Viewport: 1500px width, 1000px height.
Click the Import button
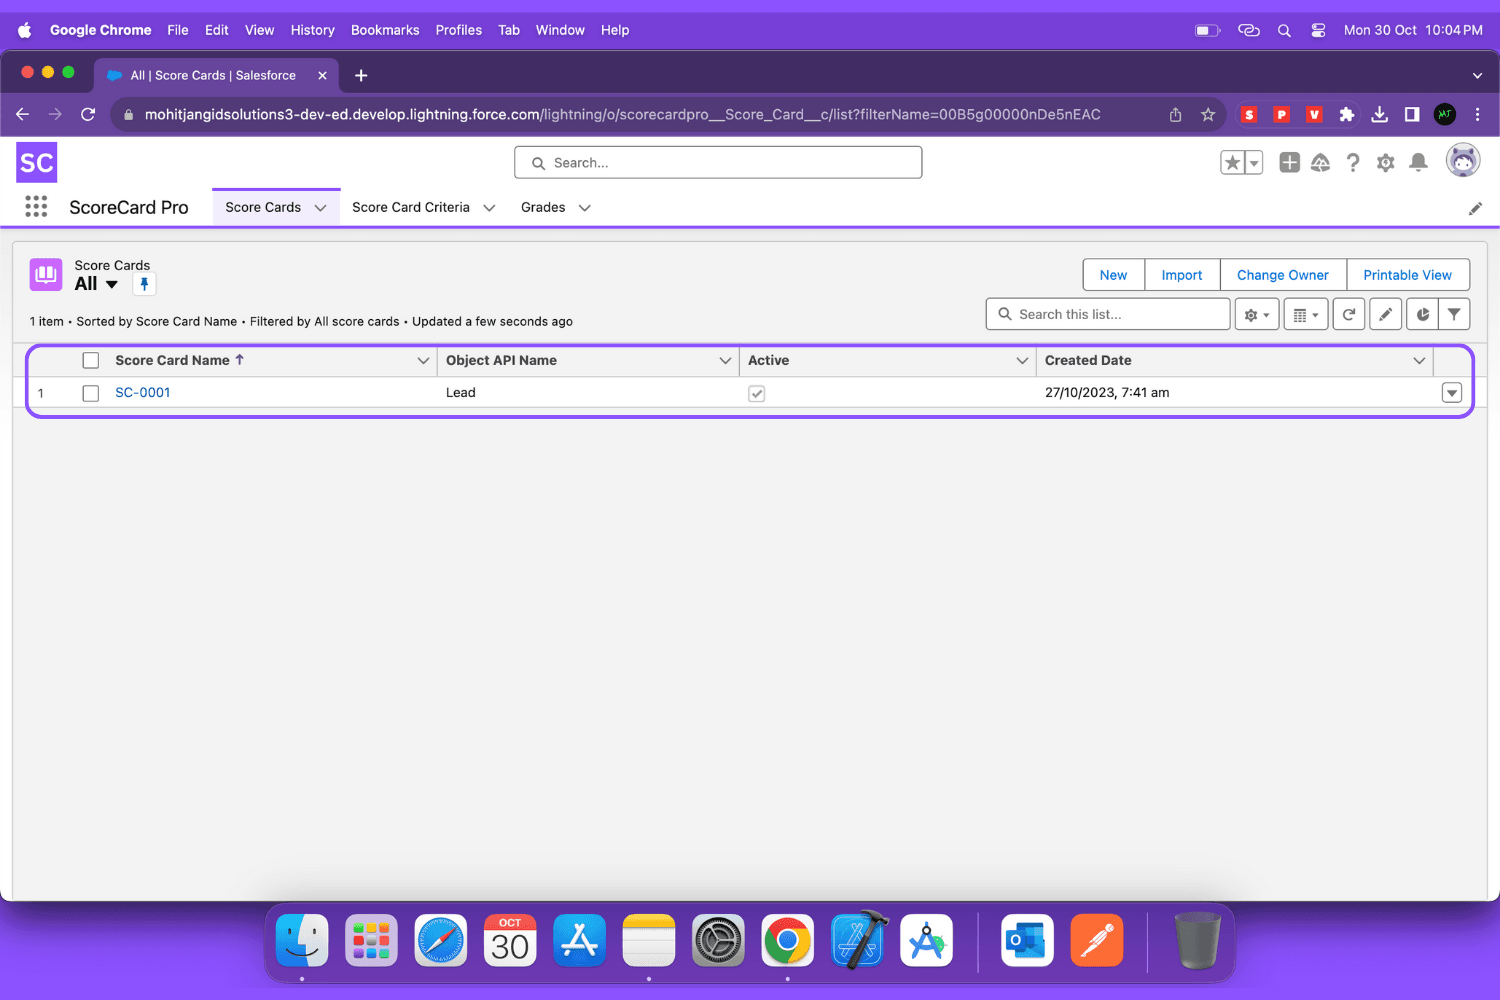[x=1182, y=275]
